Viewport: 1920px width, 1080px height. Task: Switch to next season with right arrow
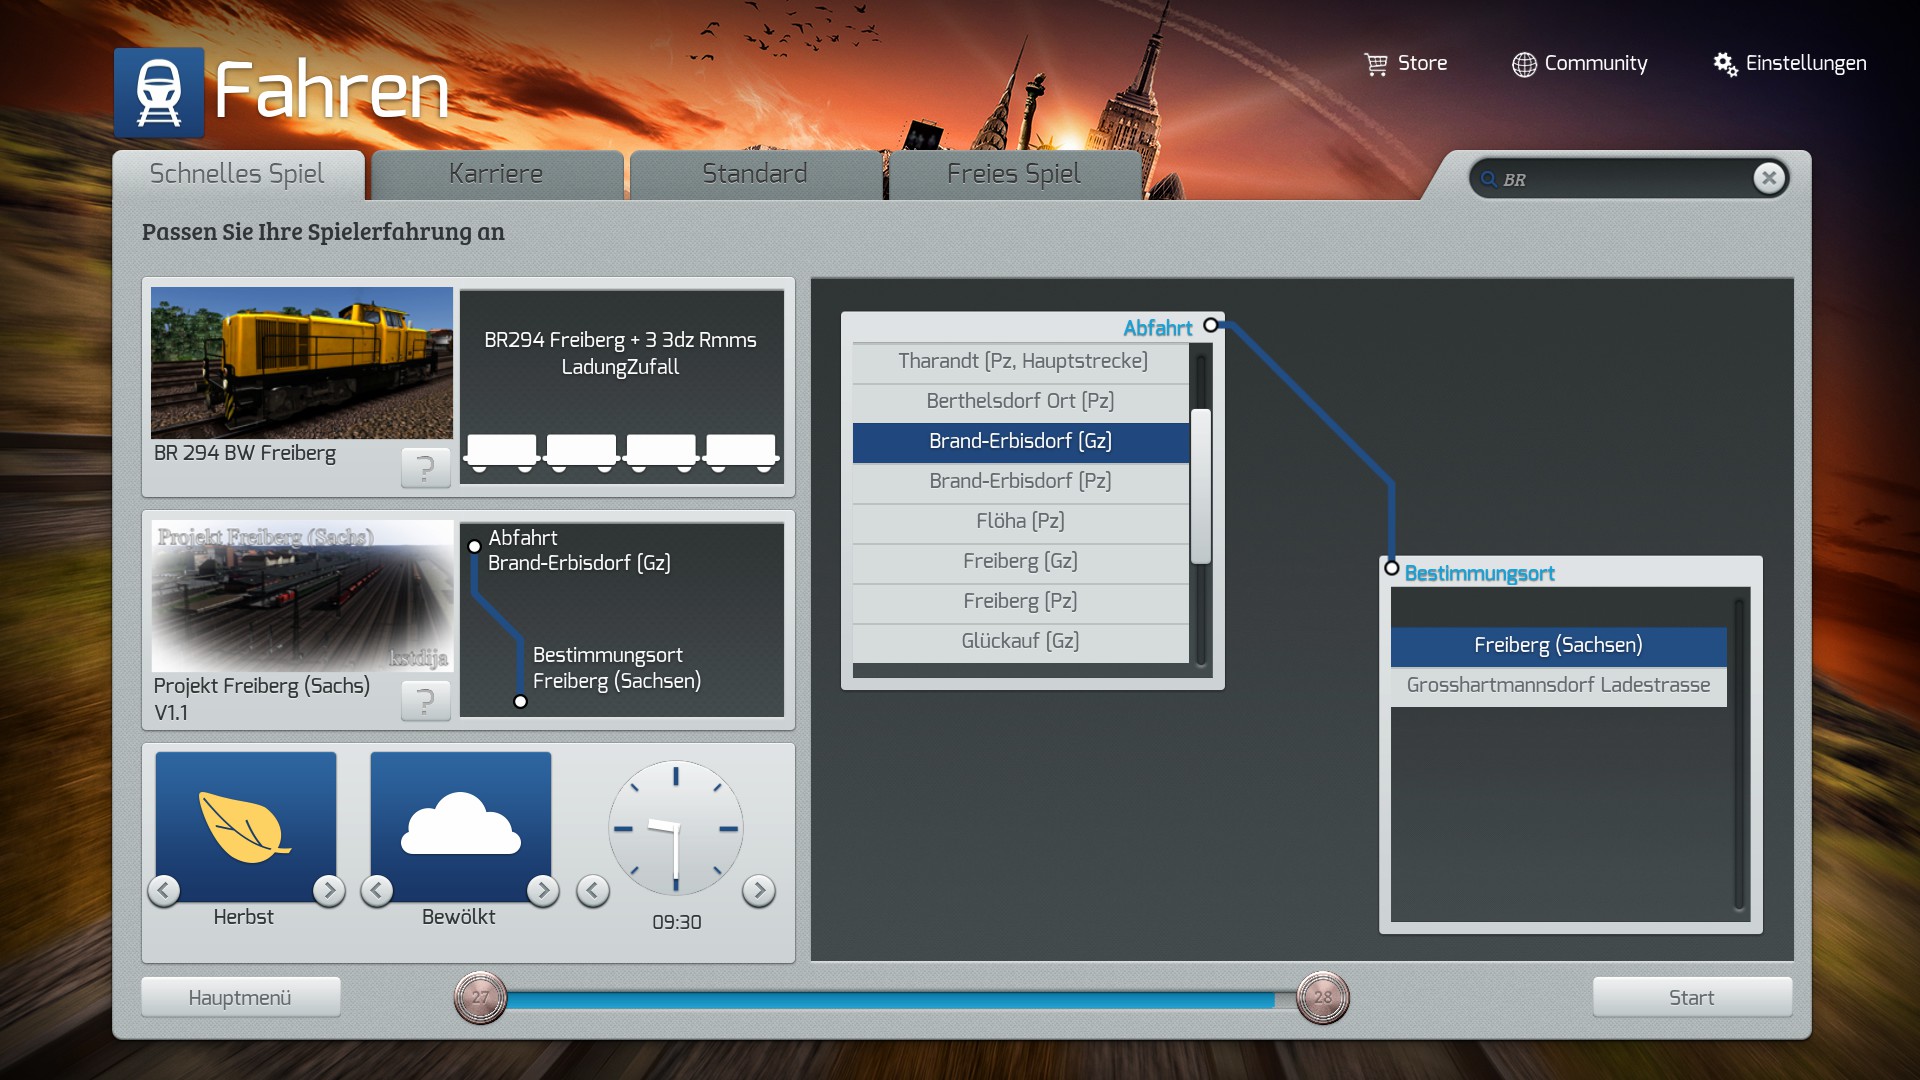coord(328,890)
